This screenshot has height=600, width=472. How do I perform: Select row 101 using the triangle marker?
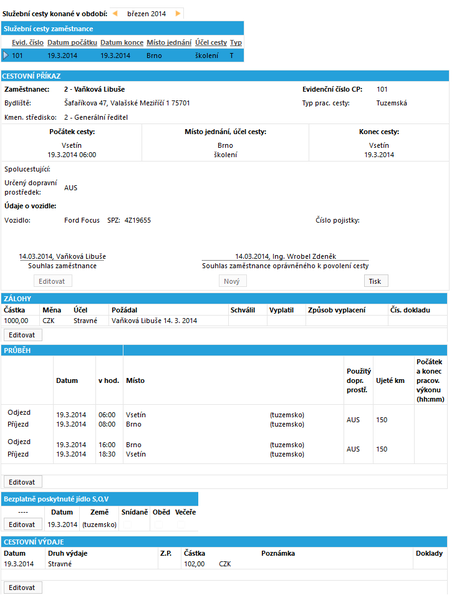(x=5, y=55)
